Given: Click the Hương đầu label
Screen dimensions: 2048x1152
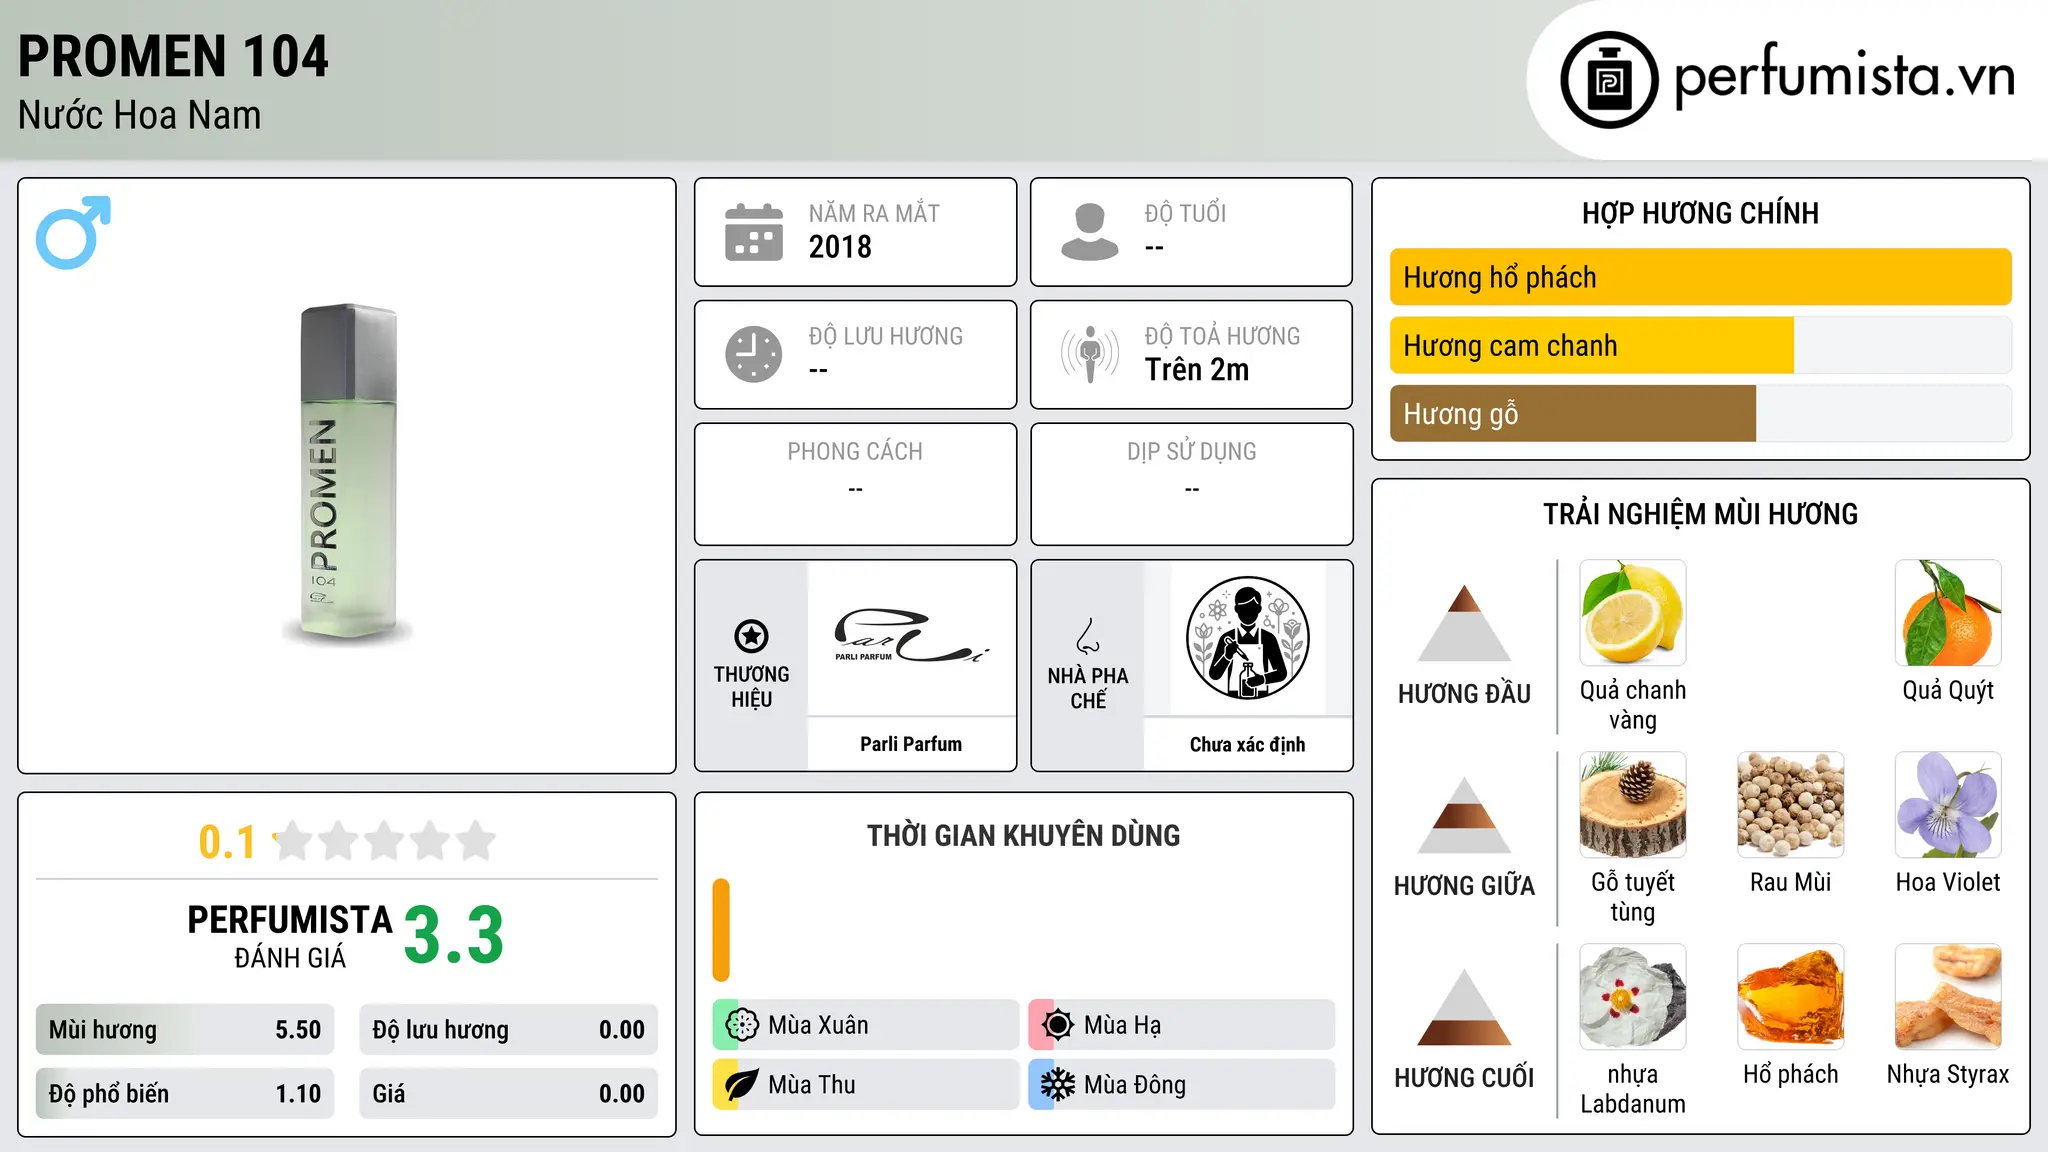Looking at the screenshot, I should [1464, 694].
